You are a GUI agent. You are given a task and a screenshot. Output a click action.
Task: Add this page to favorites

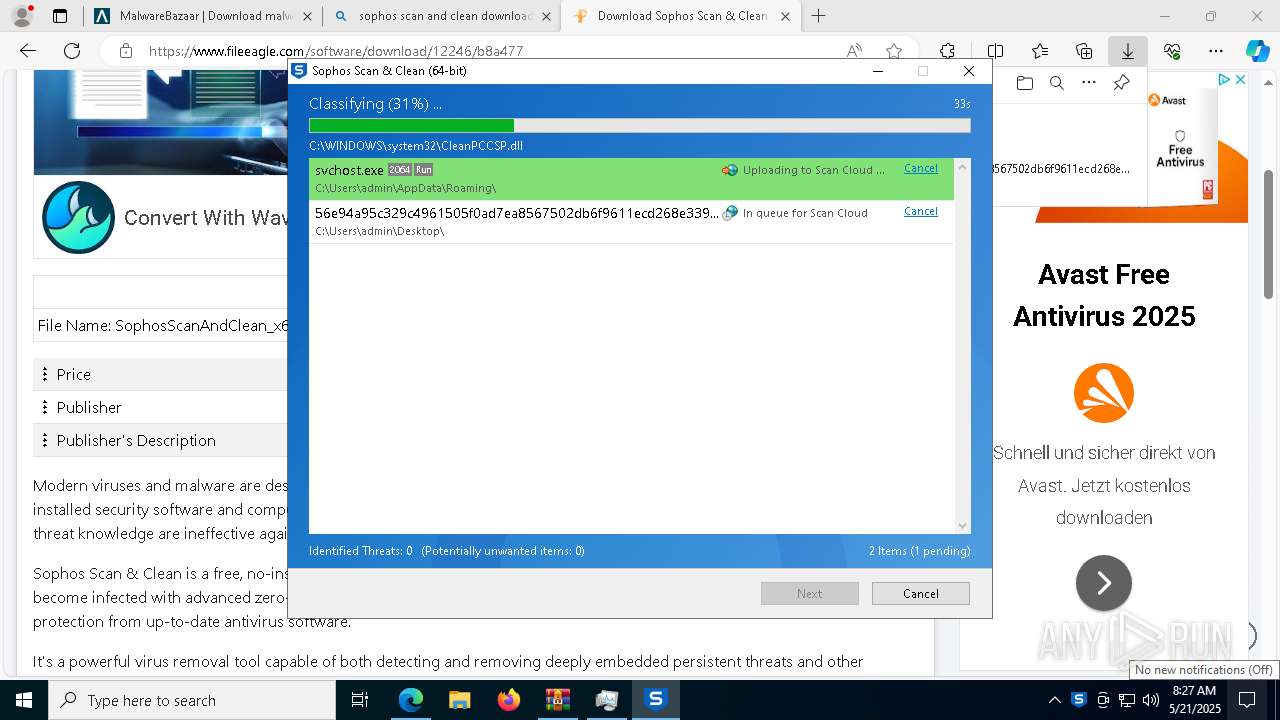point(894,51)
